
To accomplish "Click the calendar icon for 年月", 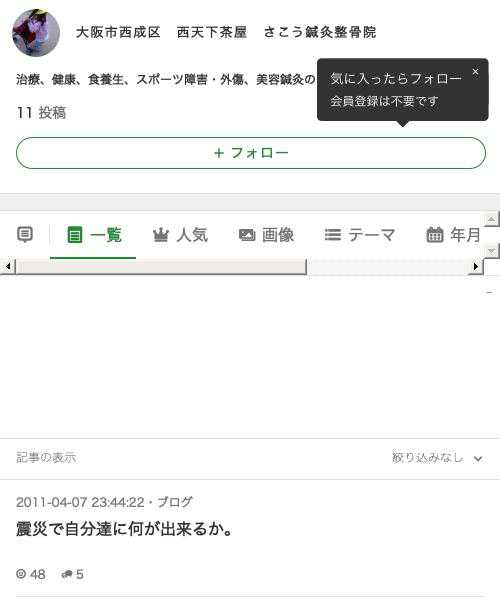I will (435, 235).
